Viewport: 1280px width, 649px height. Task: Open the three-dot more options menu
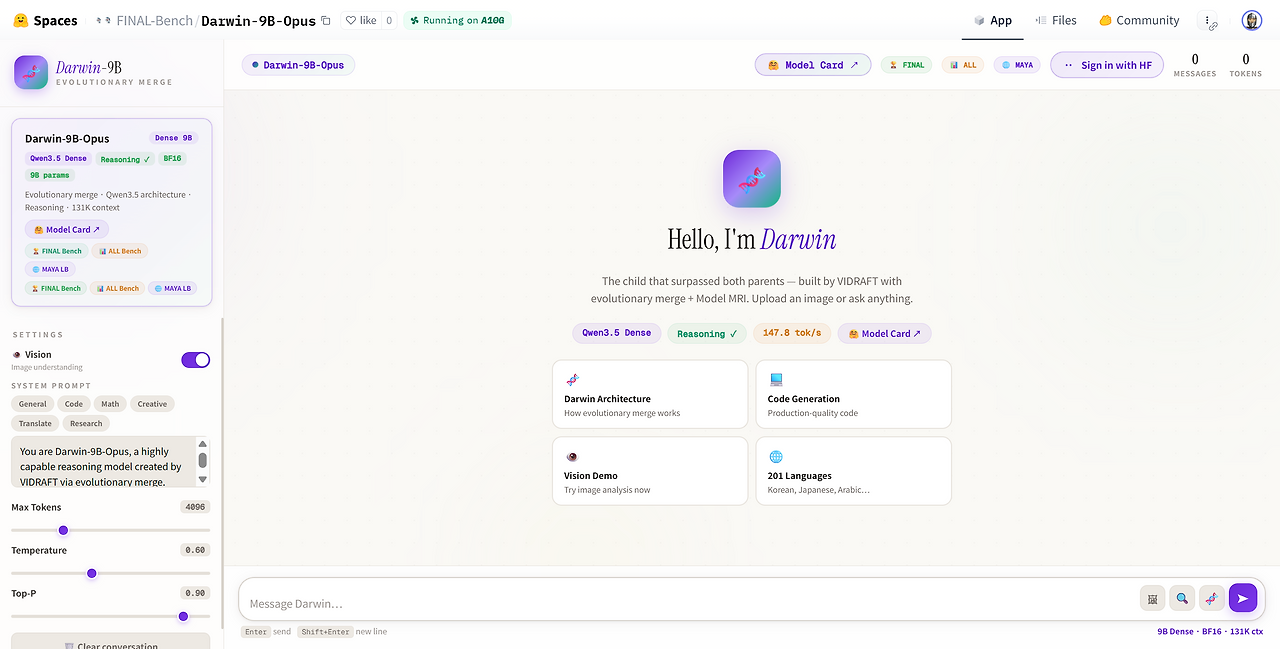pos(1208,20)
